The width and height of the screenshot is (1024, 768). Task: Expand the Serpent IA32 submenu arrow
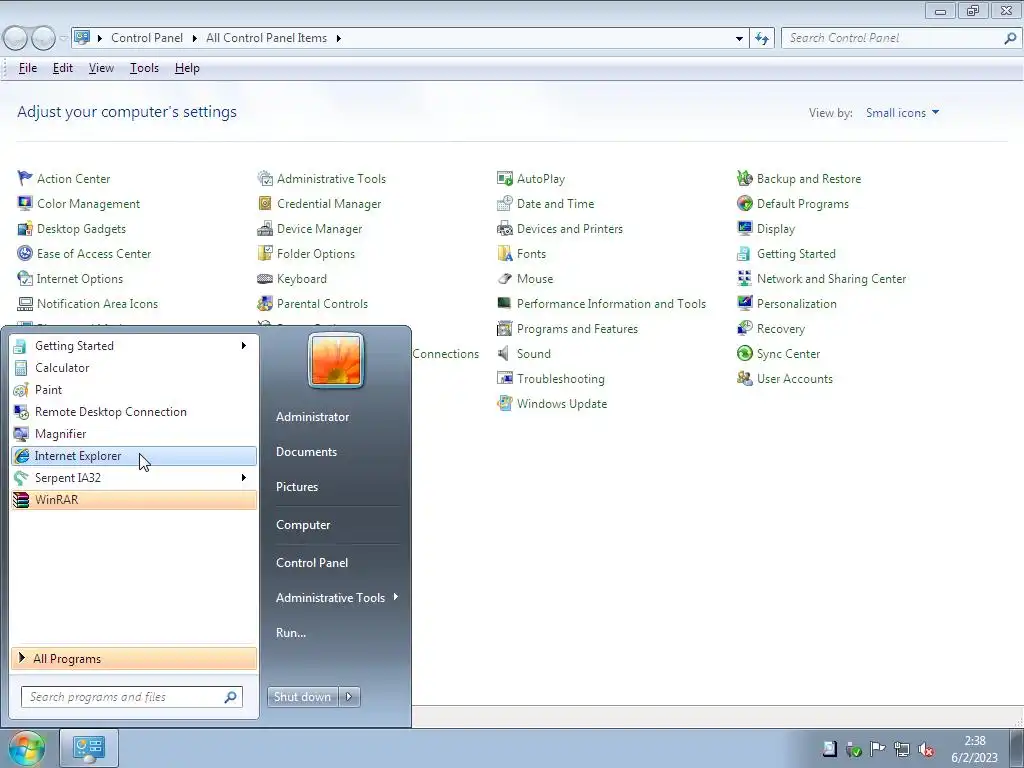coord(244,477)
